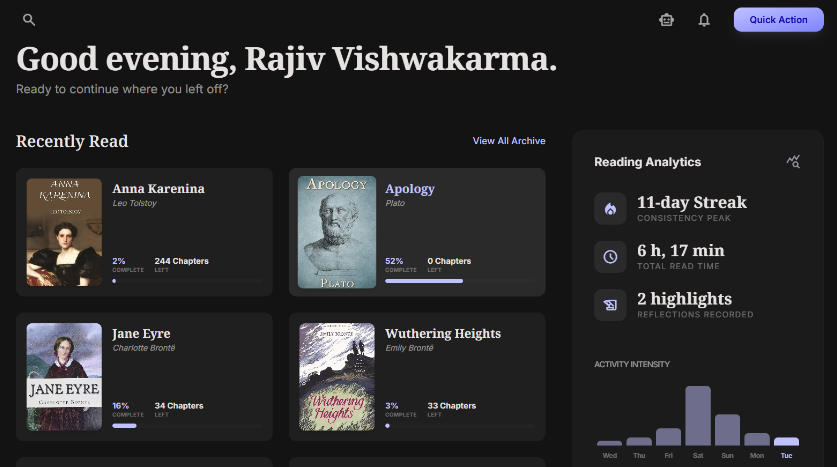This screenshot has width=837, height=467.
Task: Click the 'Recently Read' heading
Action: point(72,141)
